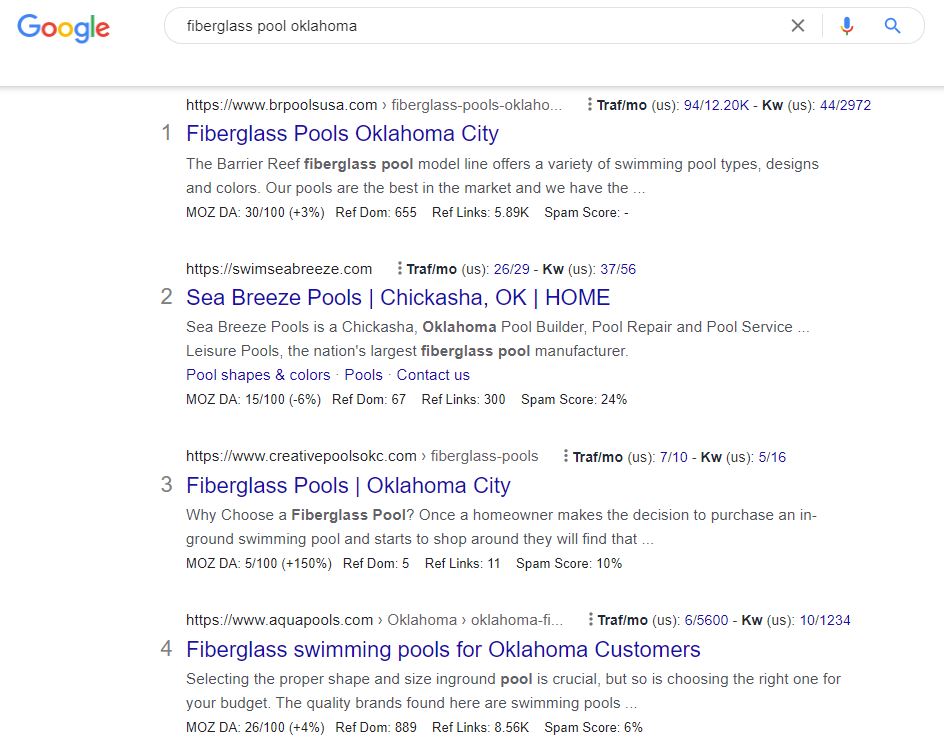This screenshot has height=738, width=944.
Task: Click the creativepoolsokc.com URL breadcrumb
Action: pos(362,456)
